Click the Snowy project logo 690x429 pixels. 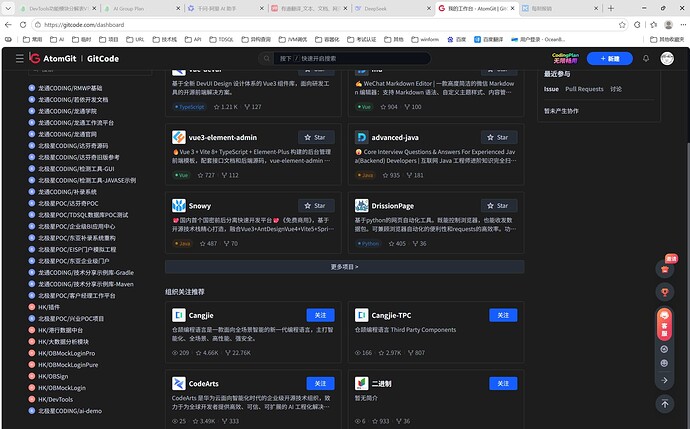(x=179, y=205)
